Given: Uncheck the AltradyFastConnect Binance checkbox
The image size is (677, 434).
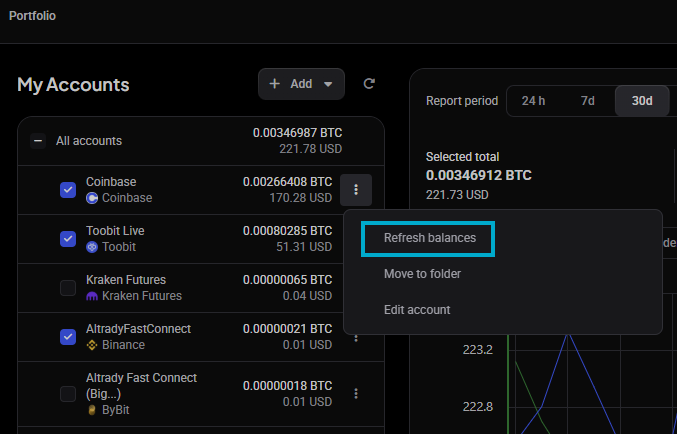Looking at the screenshot, I should (68, 337).
